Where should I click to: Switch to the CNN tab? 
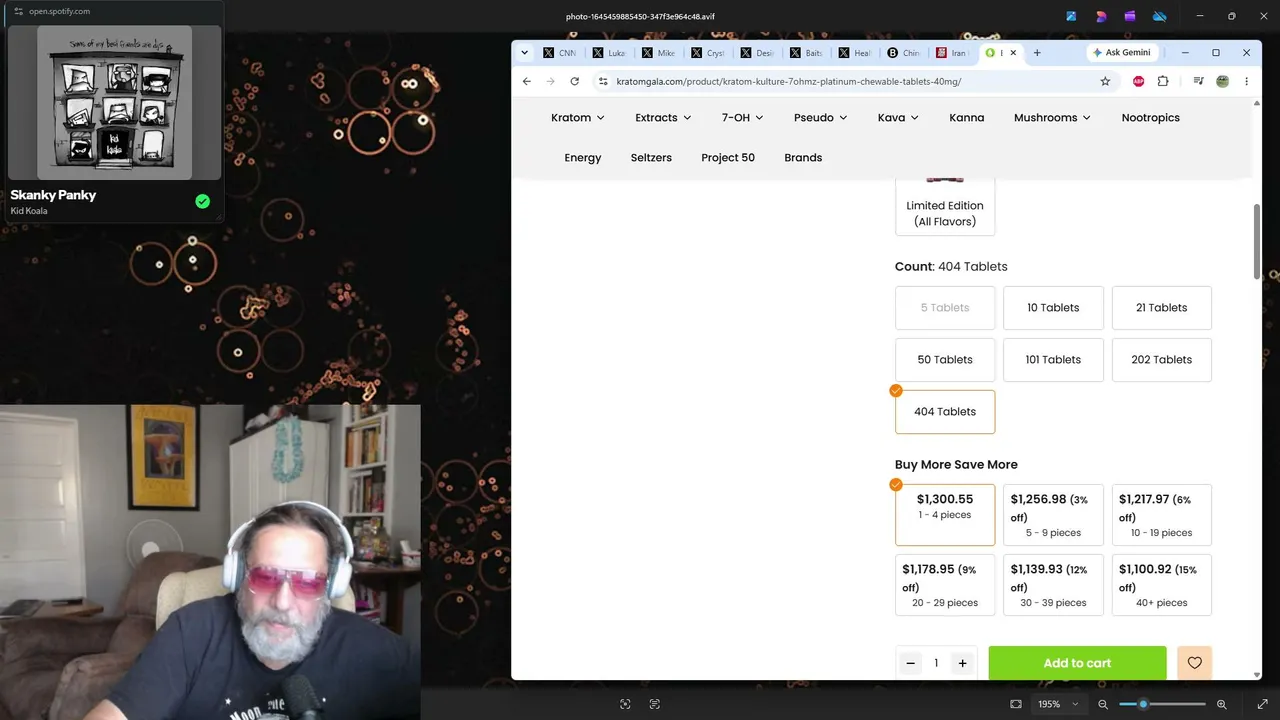click(561, 53)
